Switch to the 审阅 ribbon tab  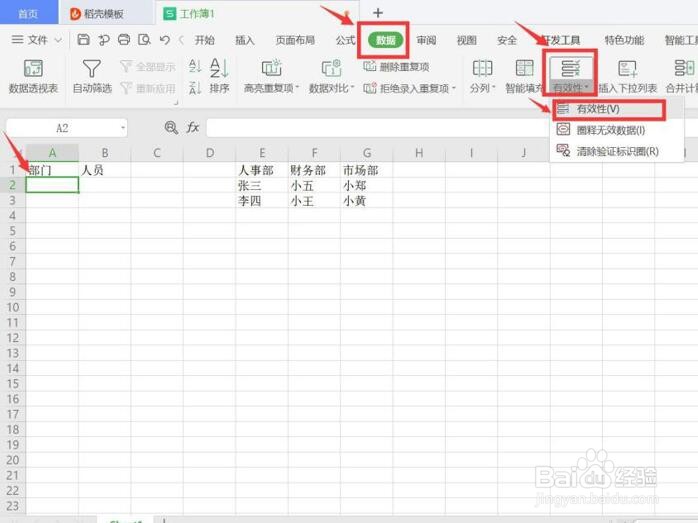point(426,40)
